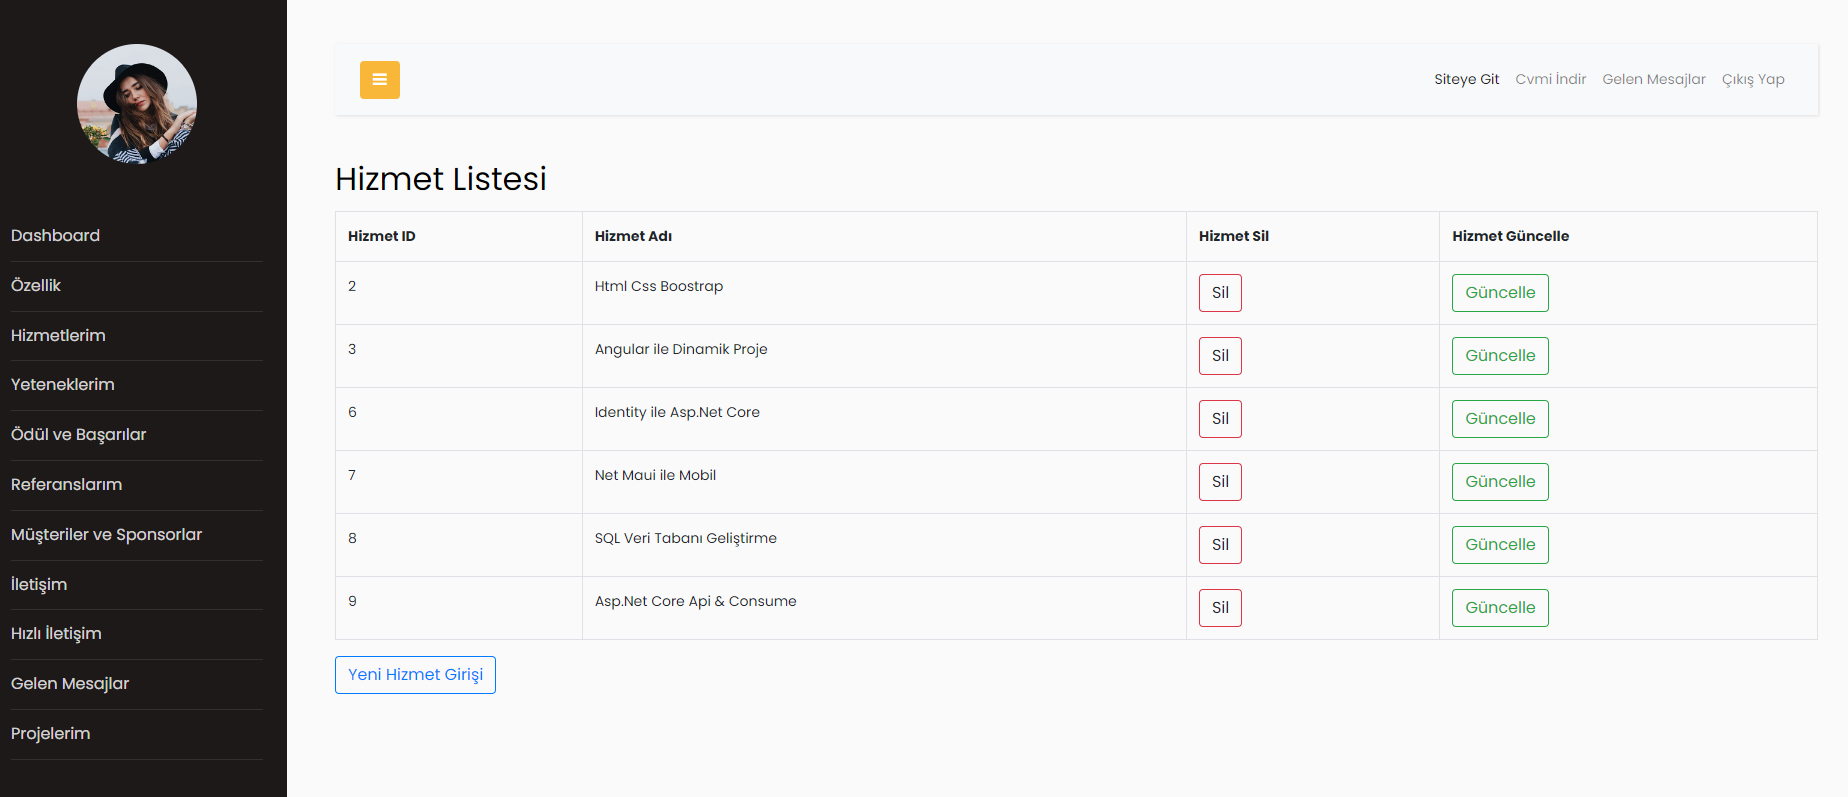Delete Angular ile Dinamik Proje service
Image resolution: width=1848 pixels, height=797 pixels.
tap(1220, 356)
